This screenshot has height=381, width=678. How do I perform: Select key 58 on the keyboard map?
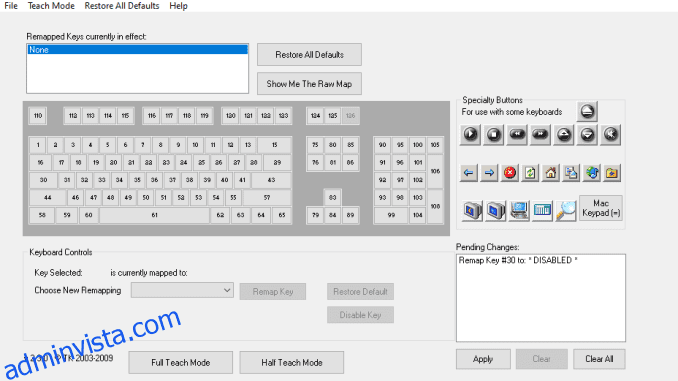coord(42,215)
